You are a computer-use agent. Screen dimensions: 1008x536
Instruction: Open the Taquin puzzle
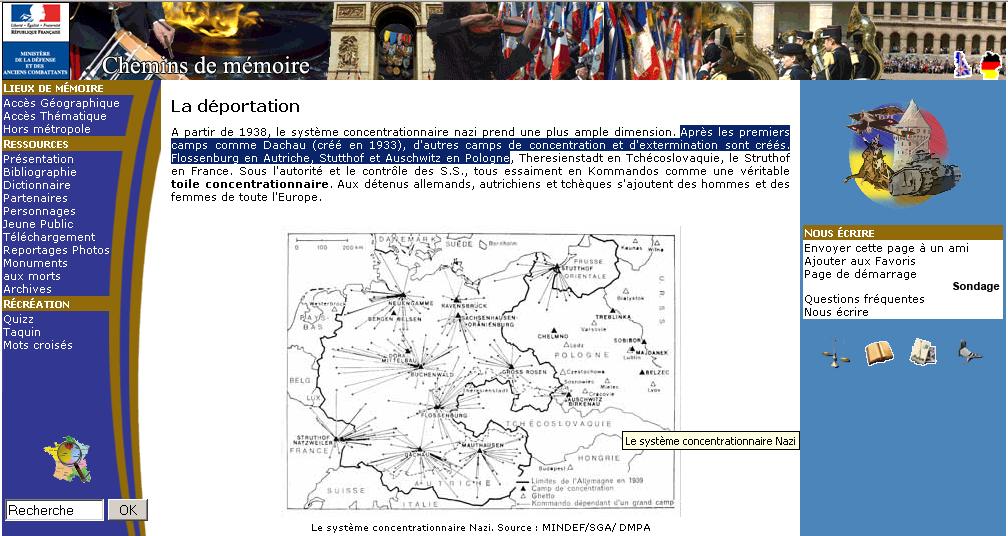pos(21,332)
